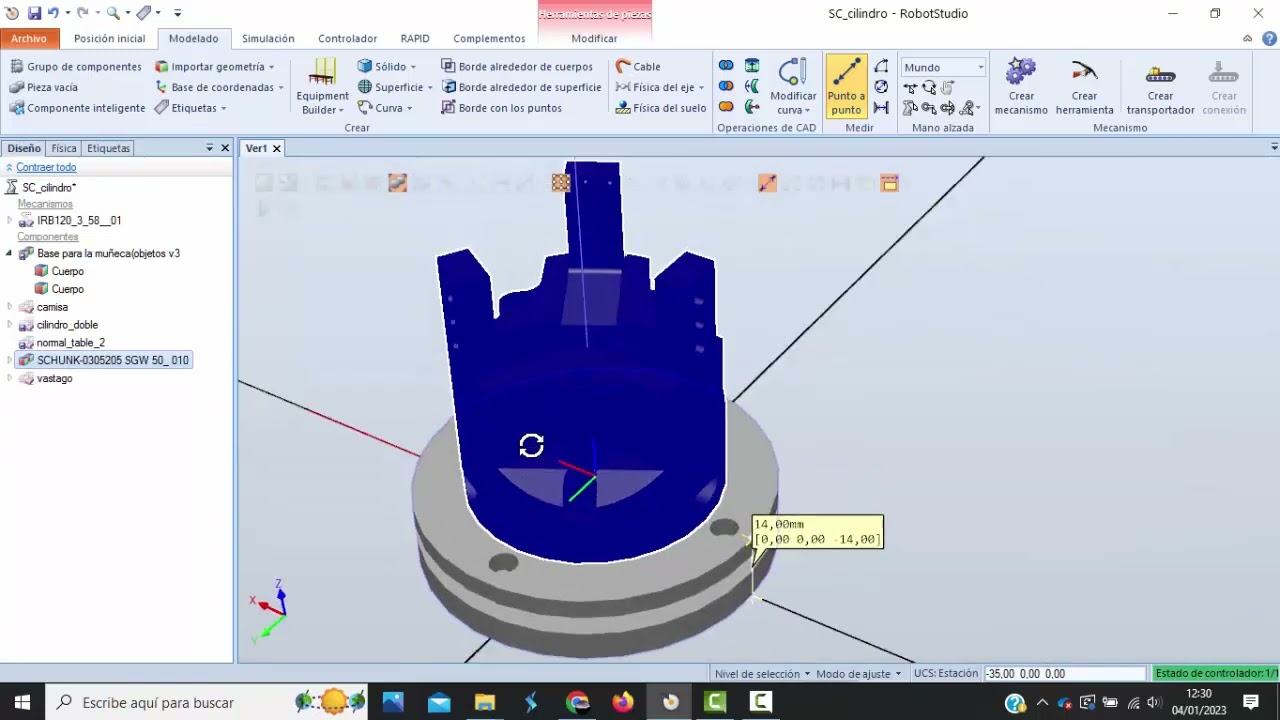Image resolution: width=1280 pixels, height=720 pixels.
Task: Switch to Modificar ribbon tab
Action: click(594, 38)
